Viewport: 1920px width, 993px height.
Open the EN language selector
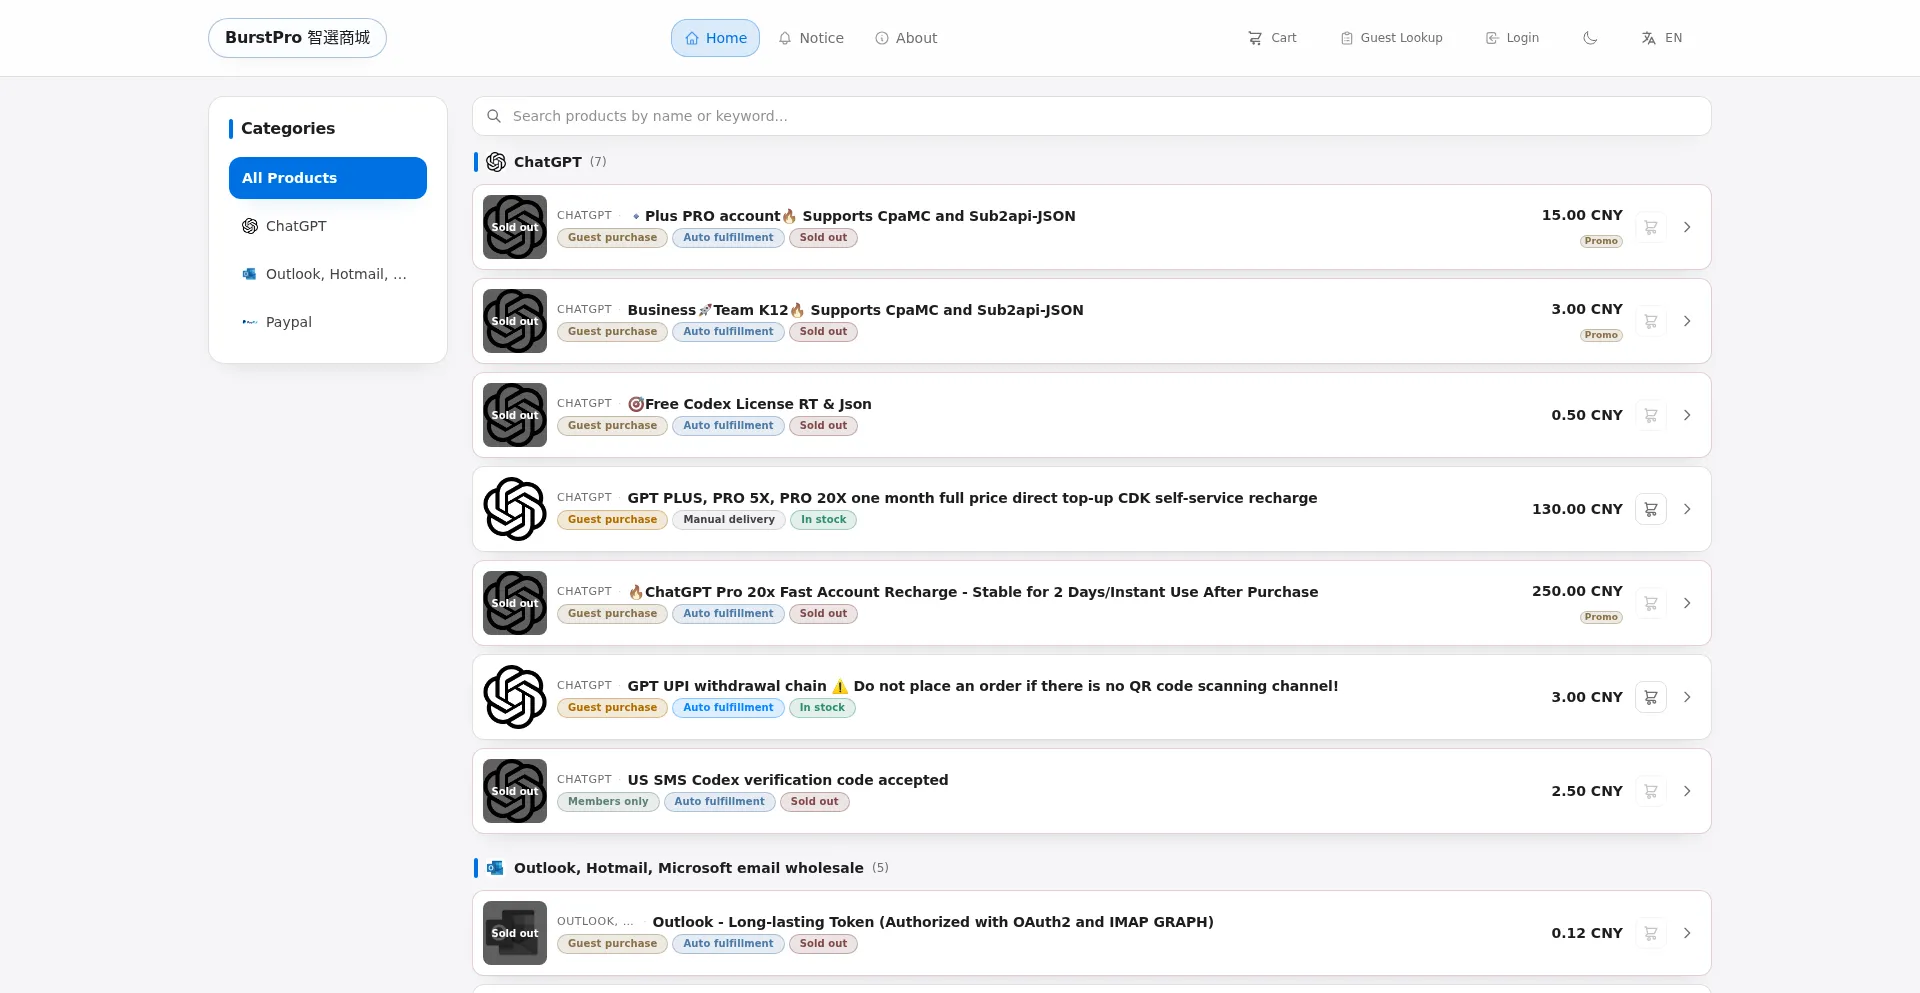point(1662,38)
